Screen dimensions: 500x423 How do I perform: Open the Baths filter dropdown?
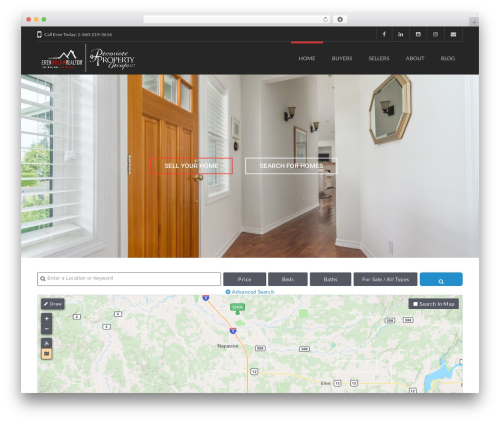pyautogui.click(x=330, y=279)
